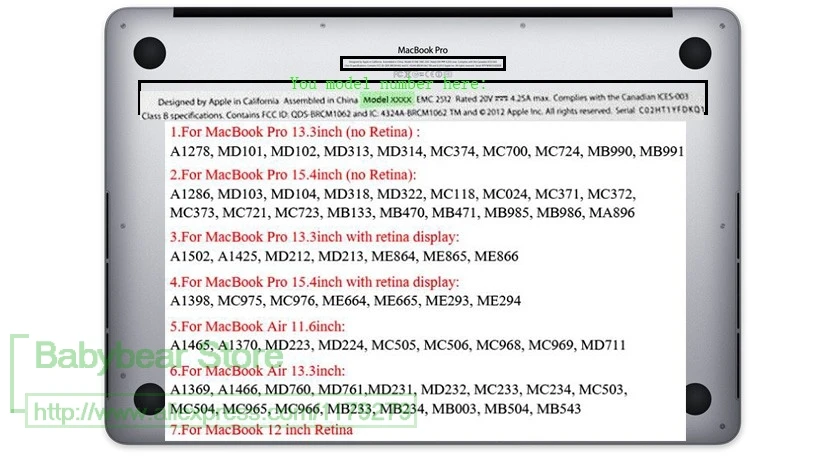Viewport: 840px width, 458px height.
Task: Select model number "A1398"
Action: click(x=190, y=301)
